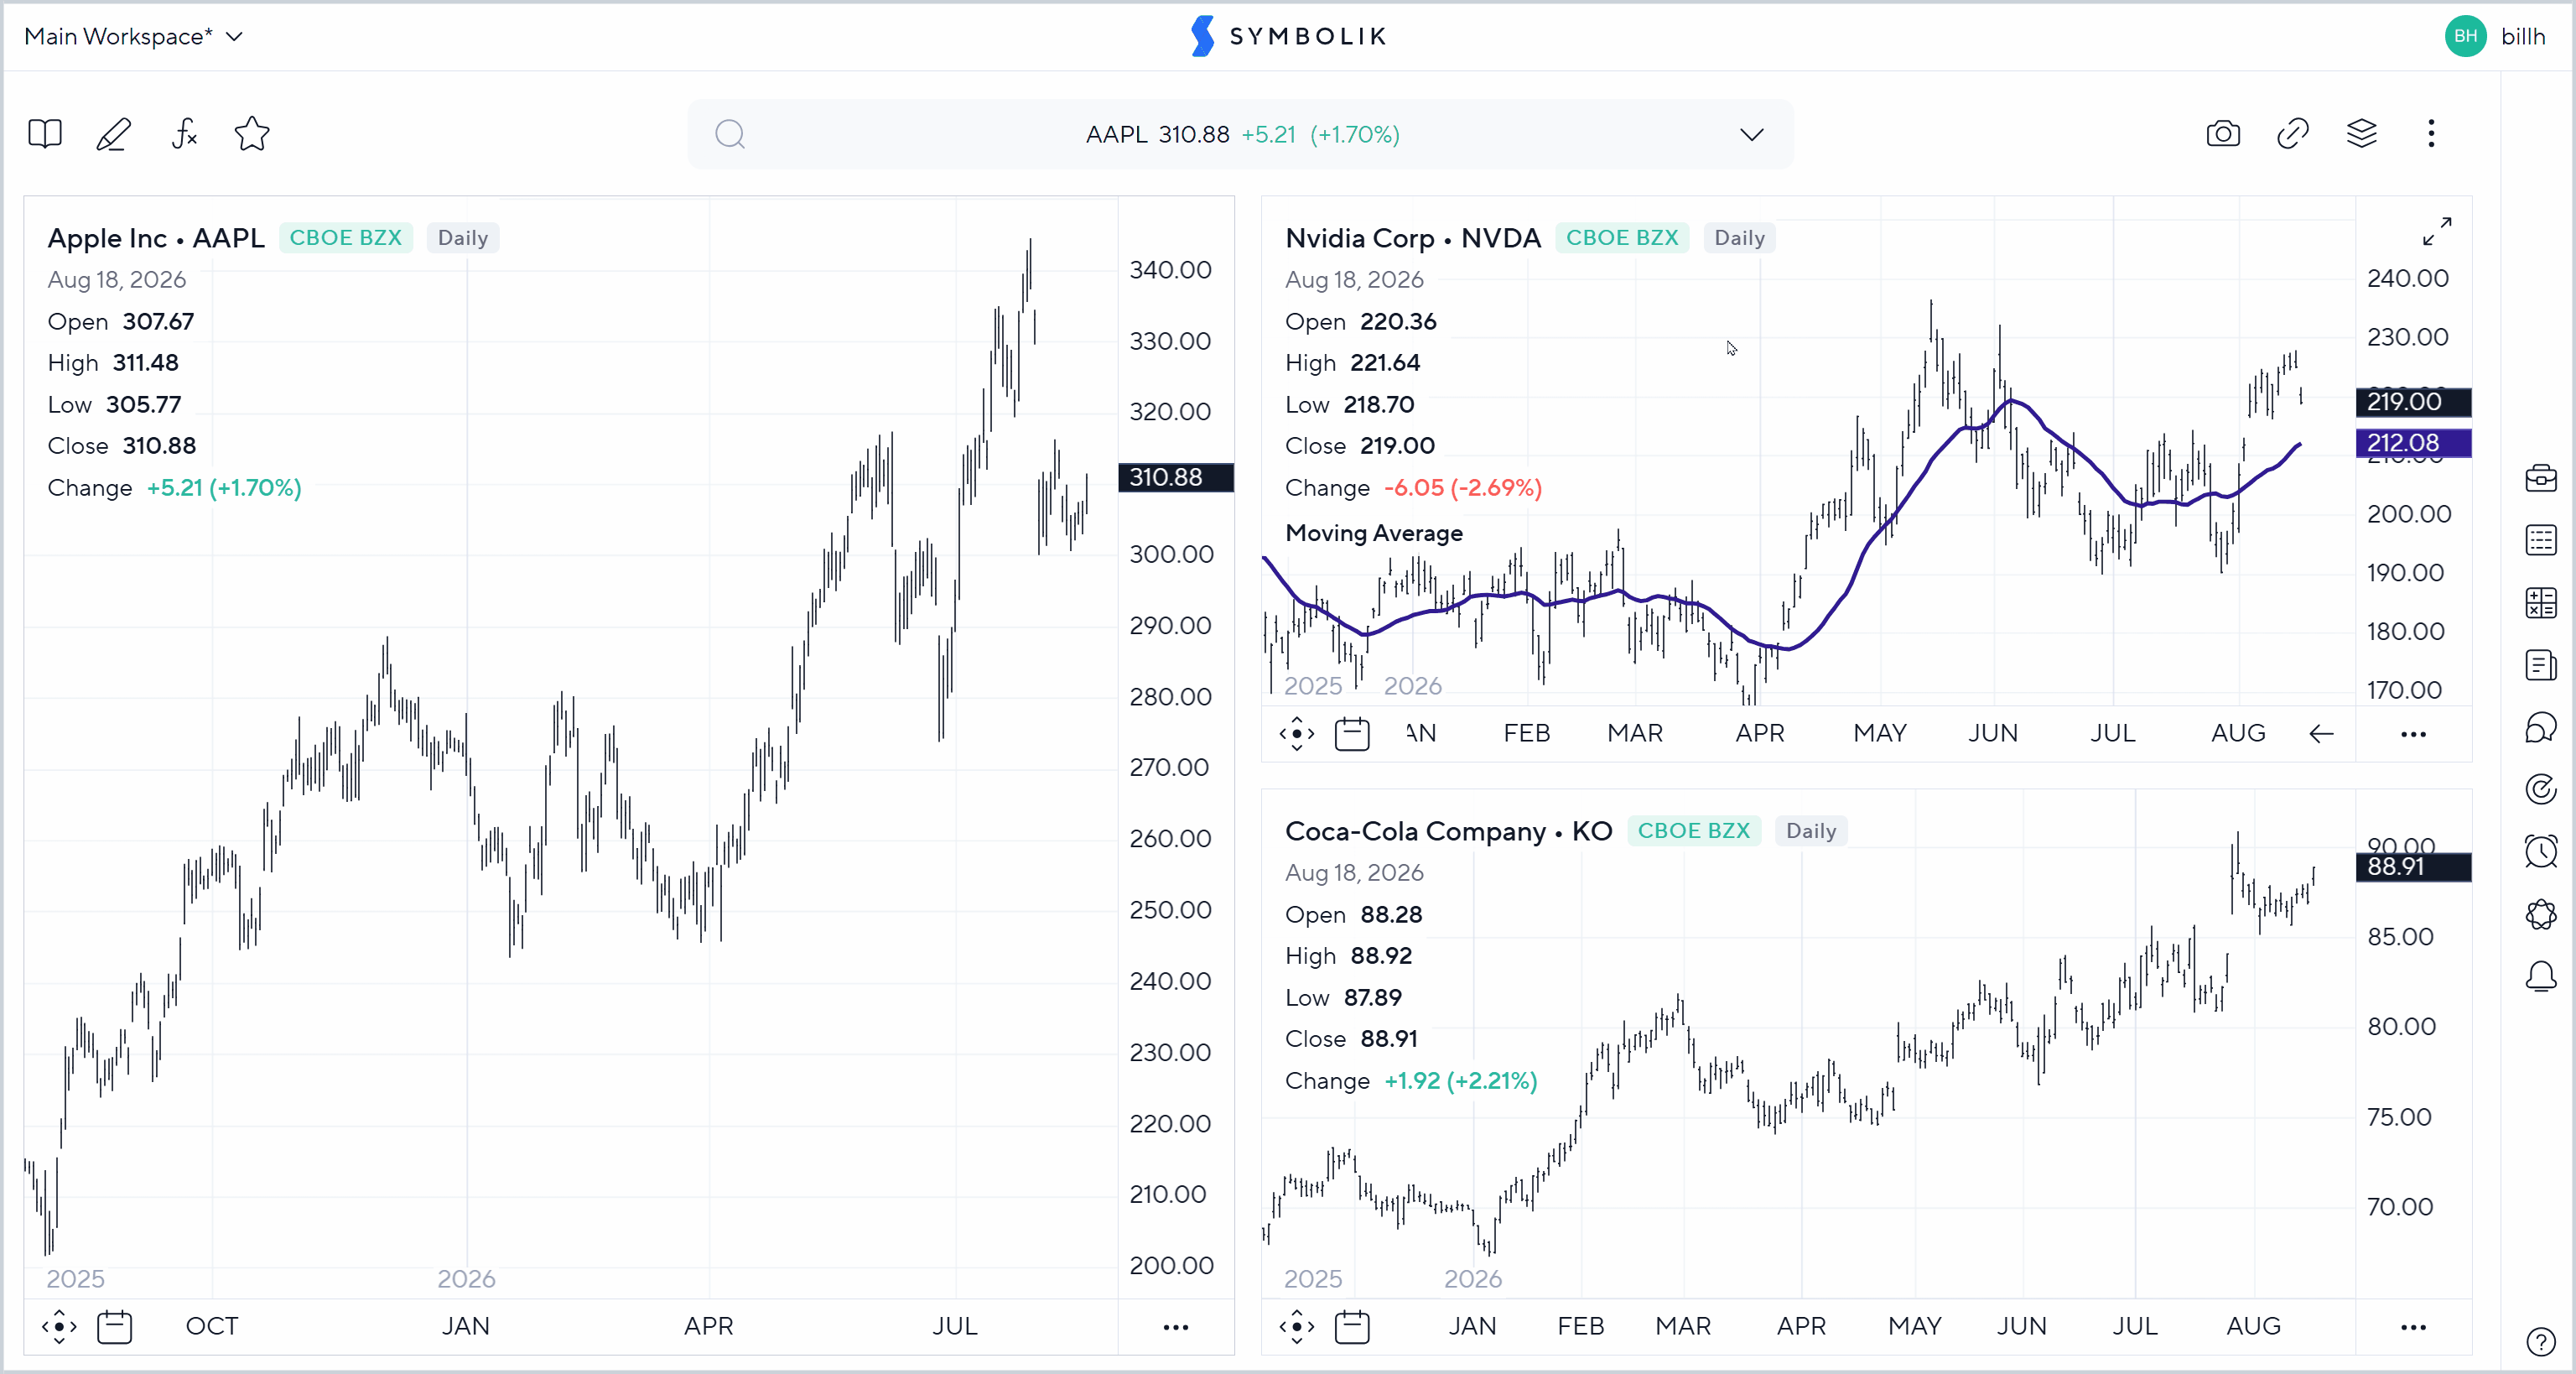
Task: Click the NVDA chart crosshair navigation icon
Action: [x=1297, y=734]
